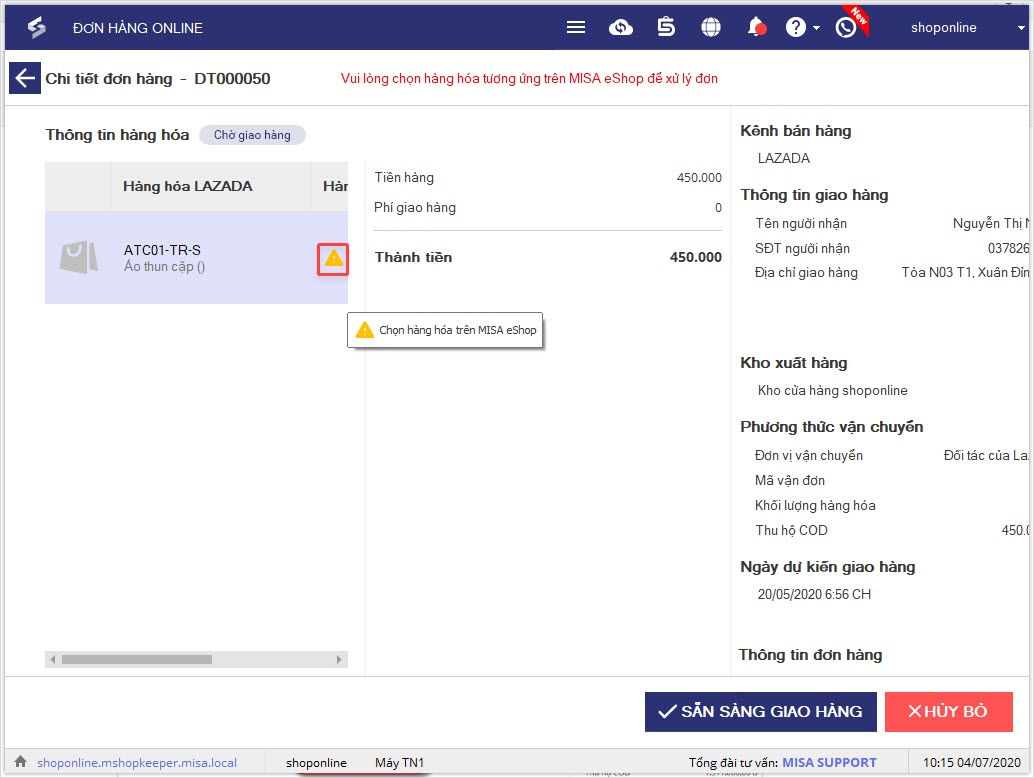The height and width of the screenshot is (778, 1034).
Task: Click the Tên người nhận label
Action: 801,224
